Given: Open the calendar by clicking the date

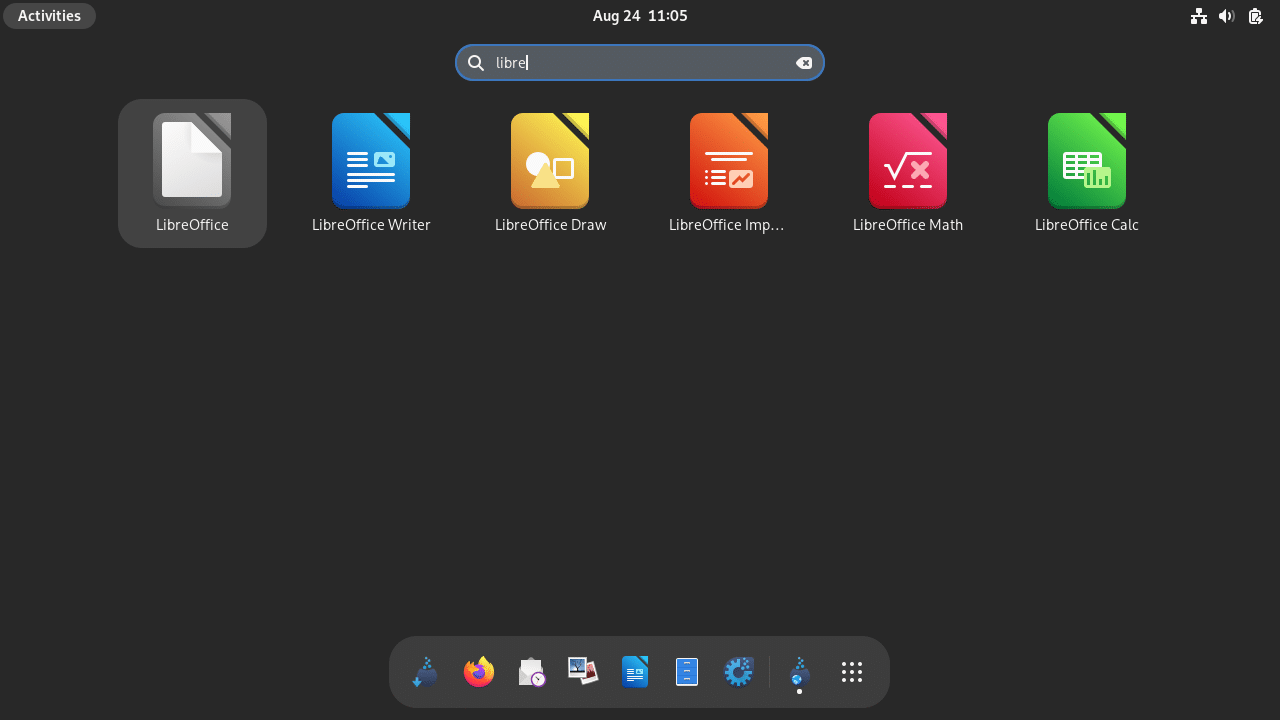Looking at the screenshot, I should 640,15.
